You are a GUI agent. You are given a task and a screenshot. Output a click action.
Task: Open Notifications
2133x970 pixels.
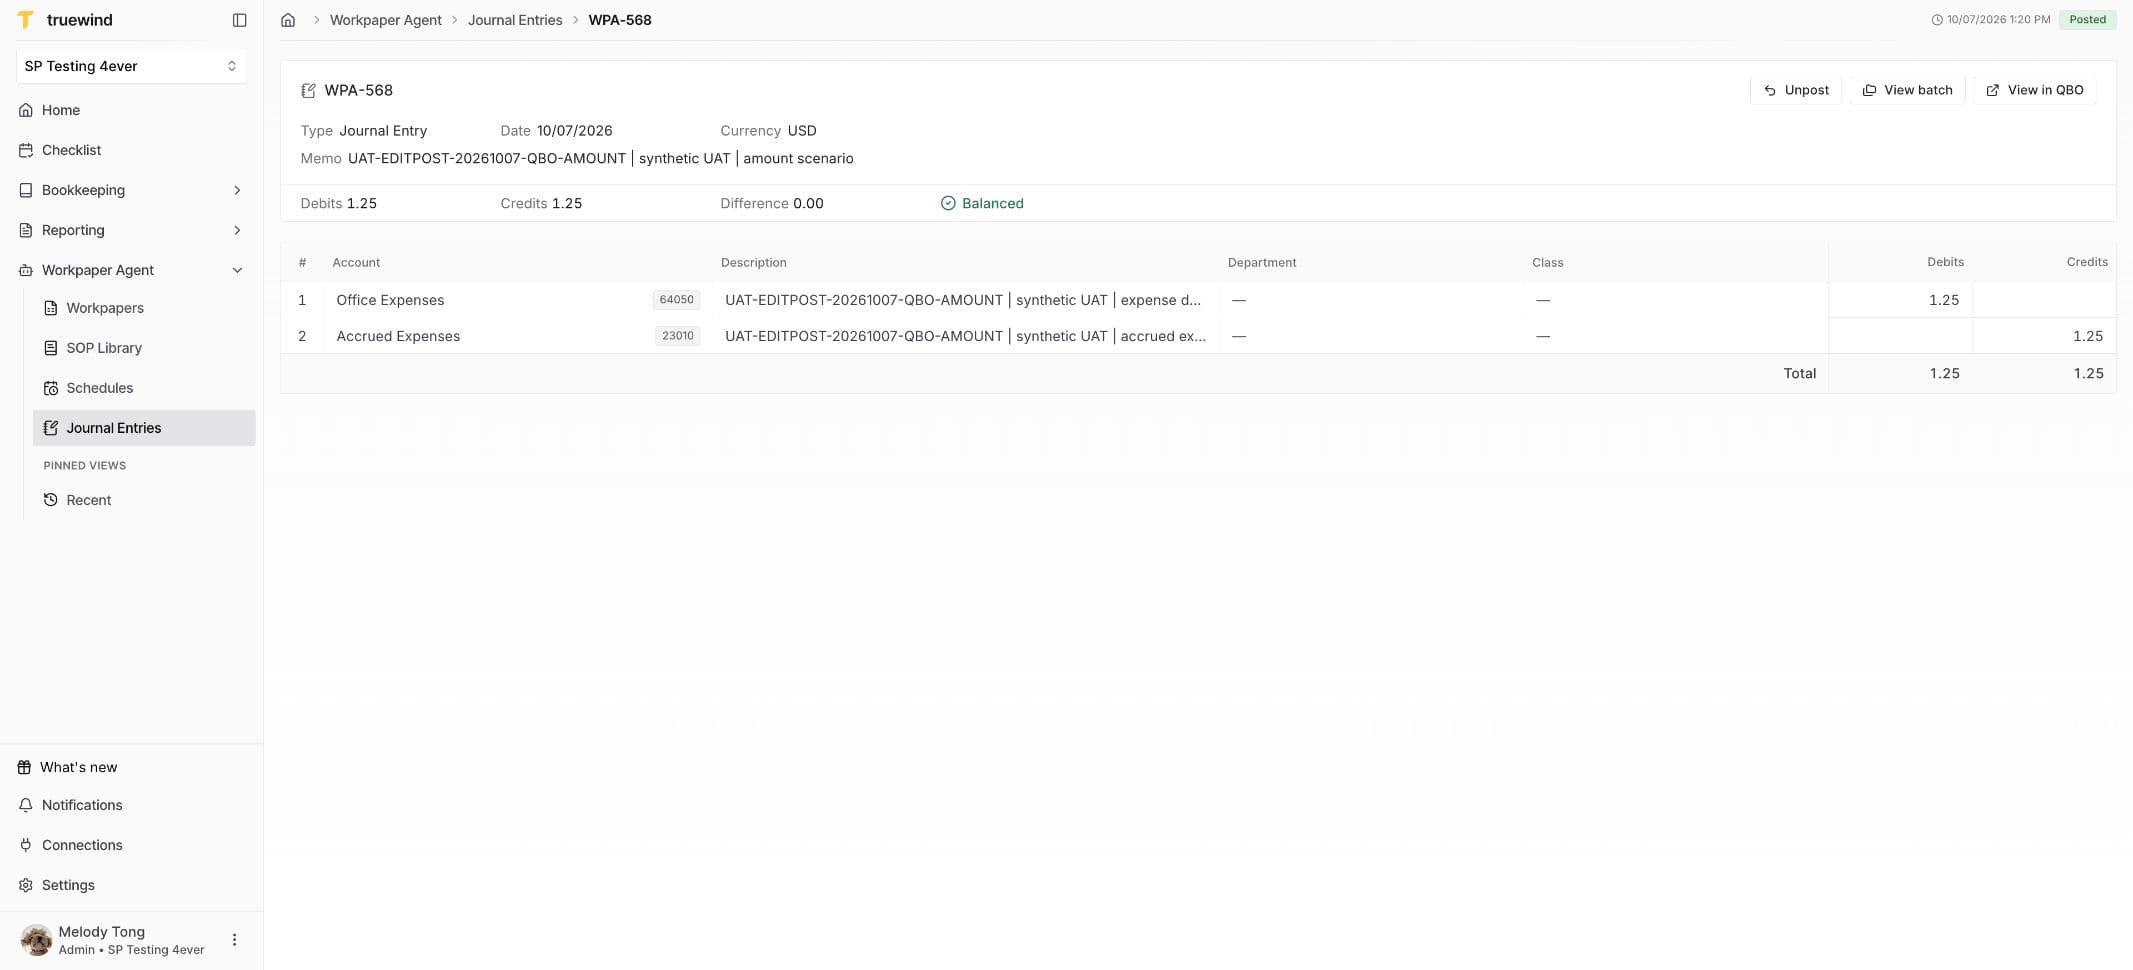coord(131,805)
